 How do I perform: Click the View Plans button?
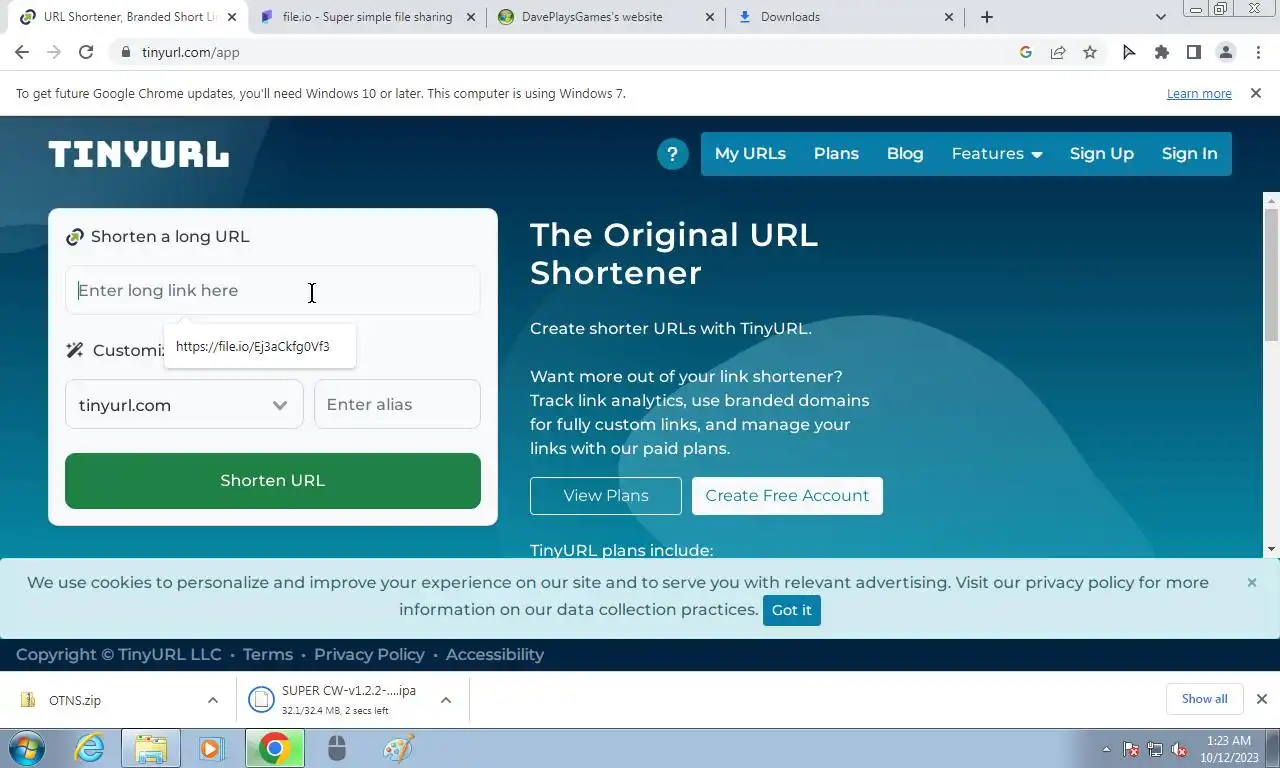click(606, 496)
